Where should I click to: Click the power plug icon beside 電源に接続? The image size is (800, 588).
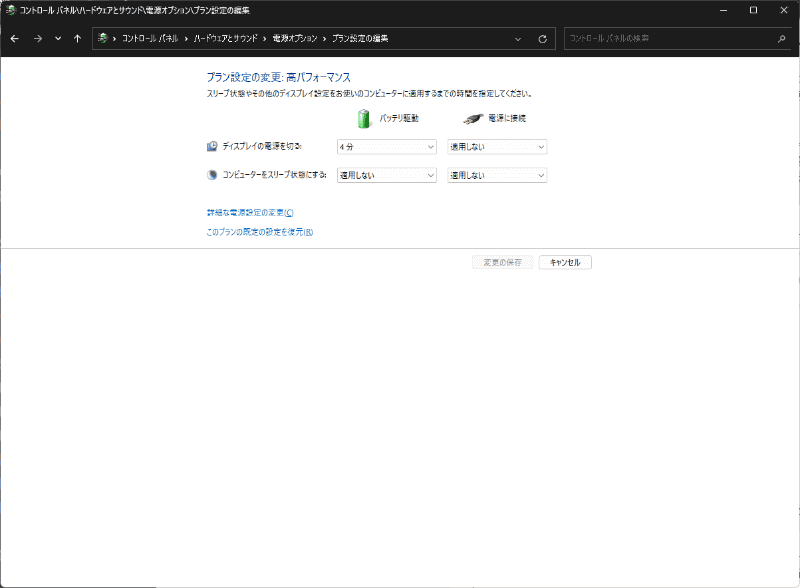[x=470, y=117]
